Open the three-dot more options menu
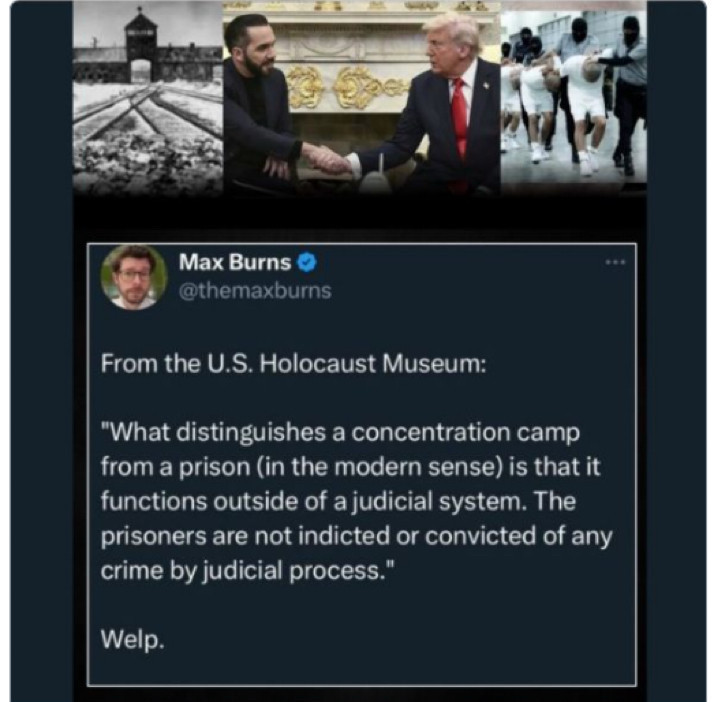Image resolution: width=714 pixels, height=702 pixels. (616, 262)
